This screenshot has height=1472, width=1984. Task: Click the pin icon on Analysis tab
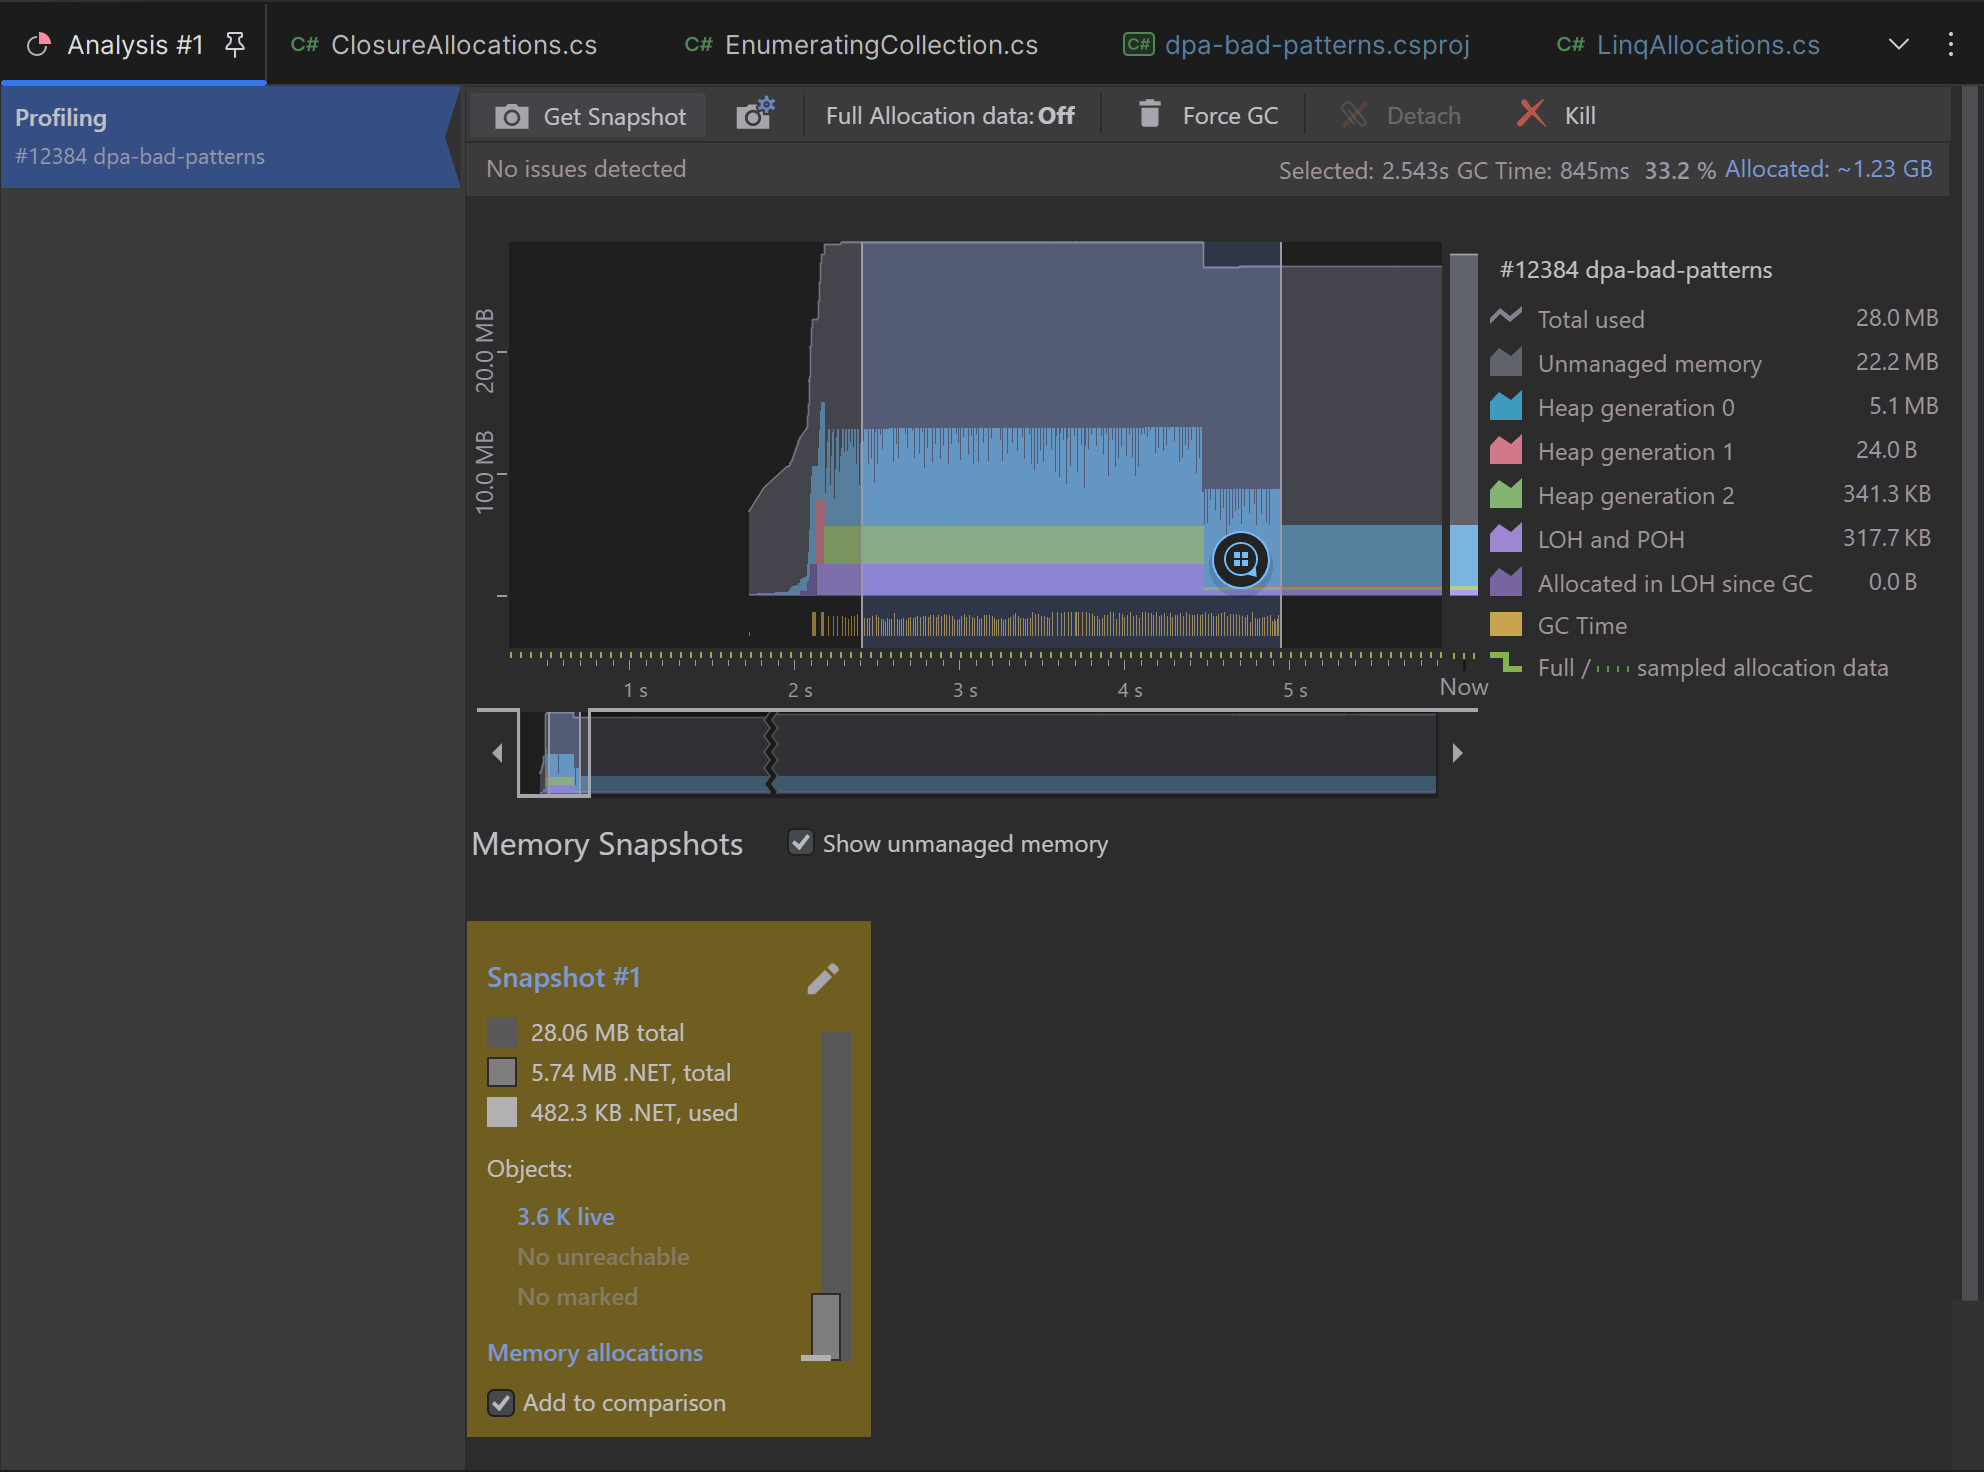click(235, 44)
